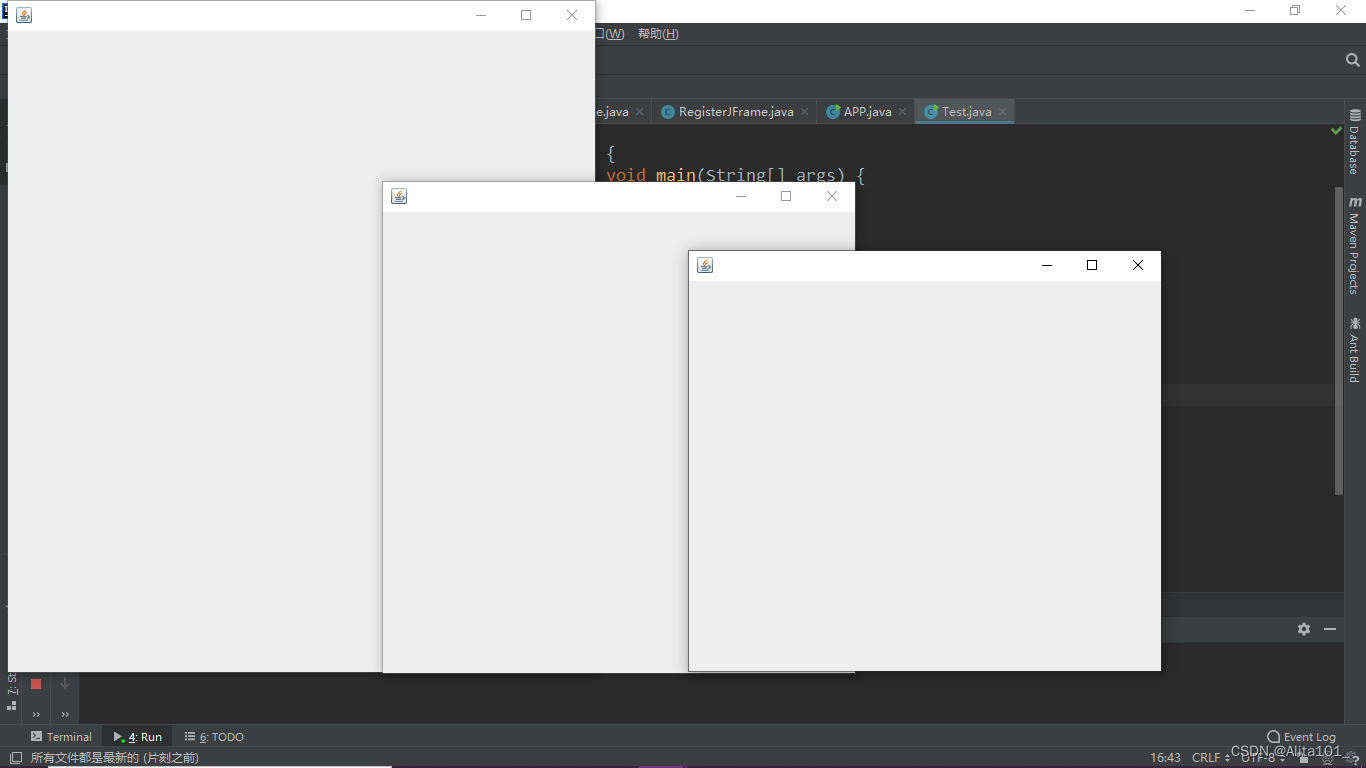Image resolution: width=1366 pixels, height=768 pixels.
Task: Click the scroll-to-end down arrow in Run panel
Action: (x=65, y=684)
